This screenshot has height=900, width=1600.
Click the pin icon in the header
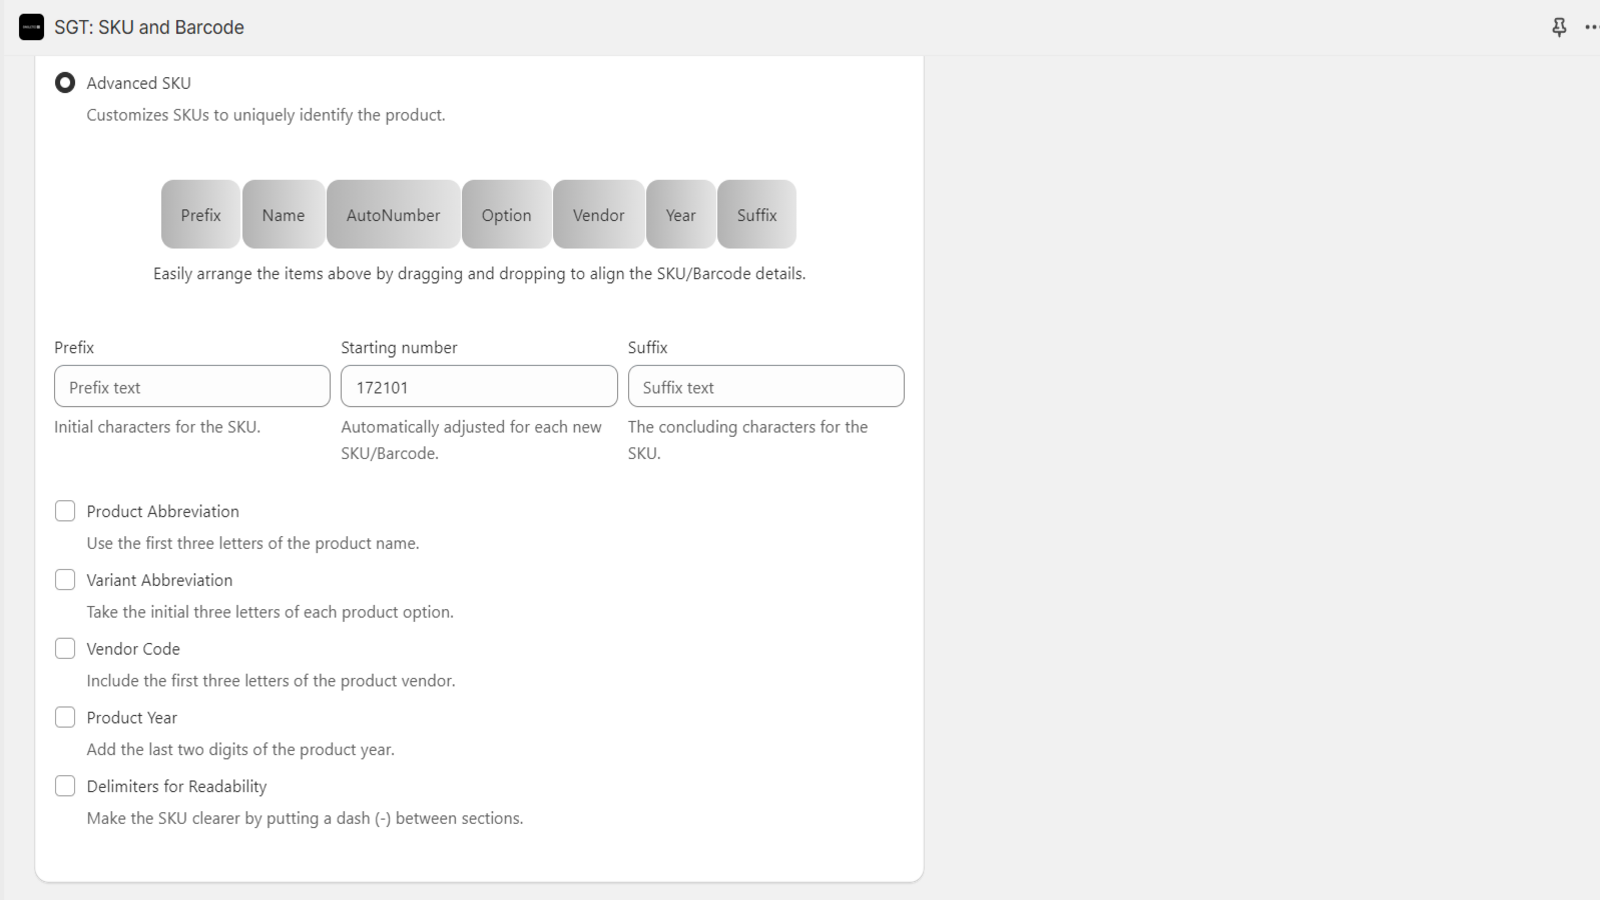click(1559, 27)
